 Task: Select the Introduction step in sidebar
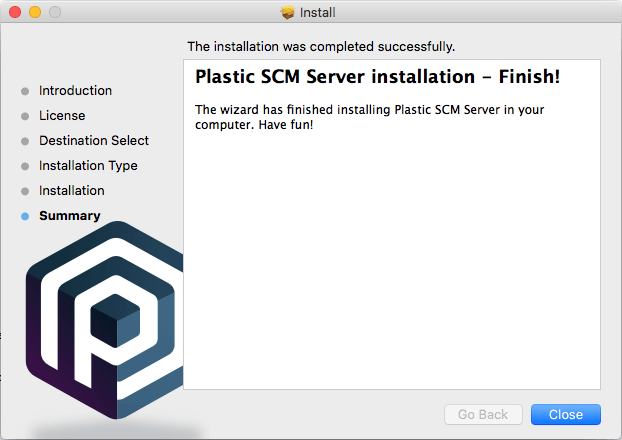pos(75,90)
